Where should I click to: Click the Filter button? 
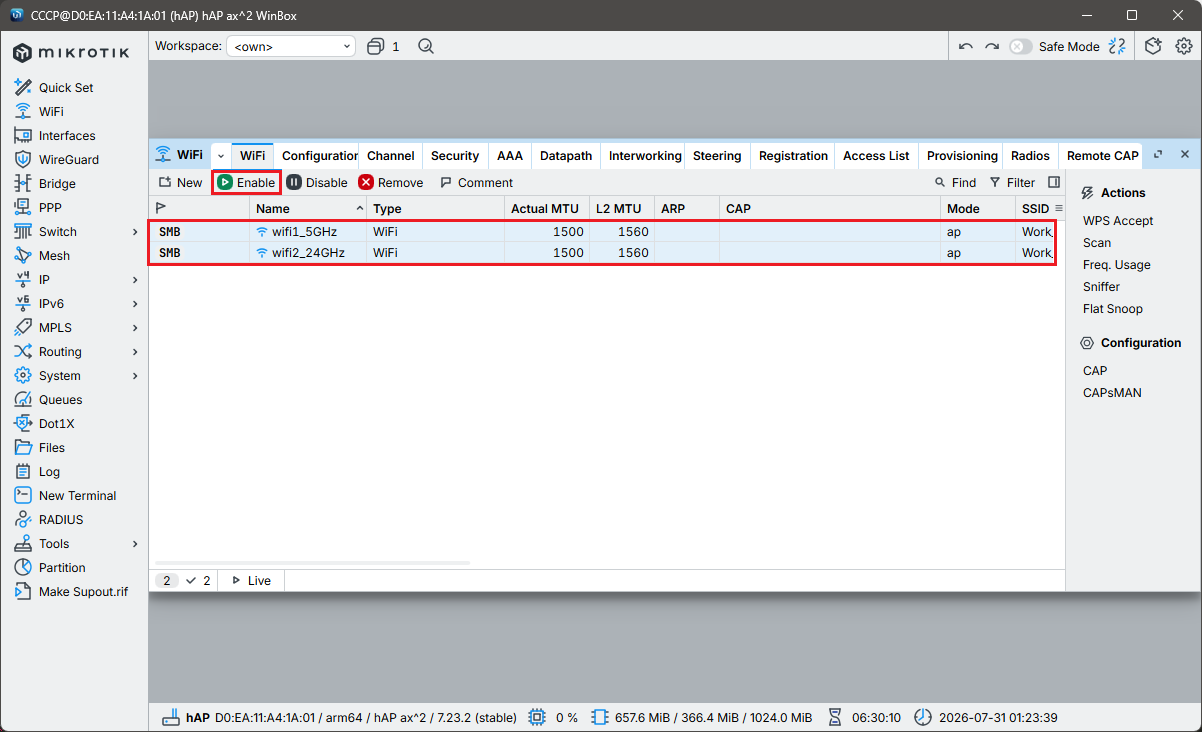[1012, 182]
